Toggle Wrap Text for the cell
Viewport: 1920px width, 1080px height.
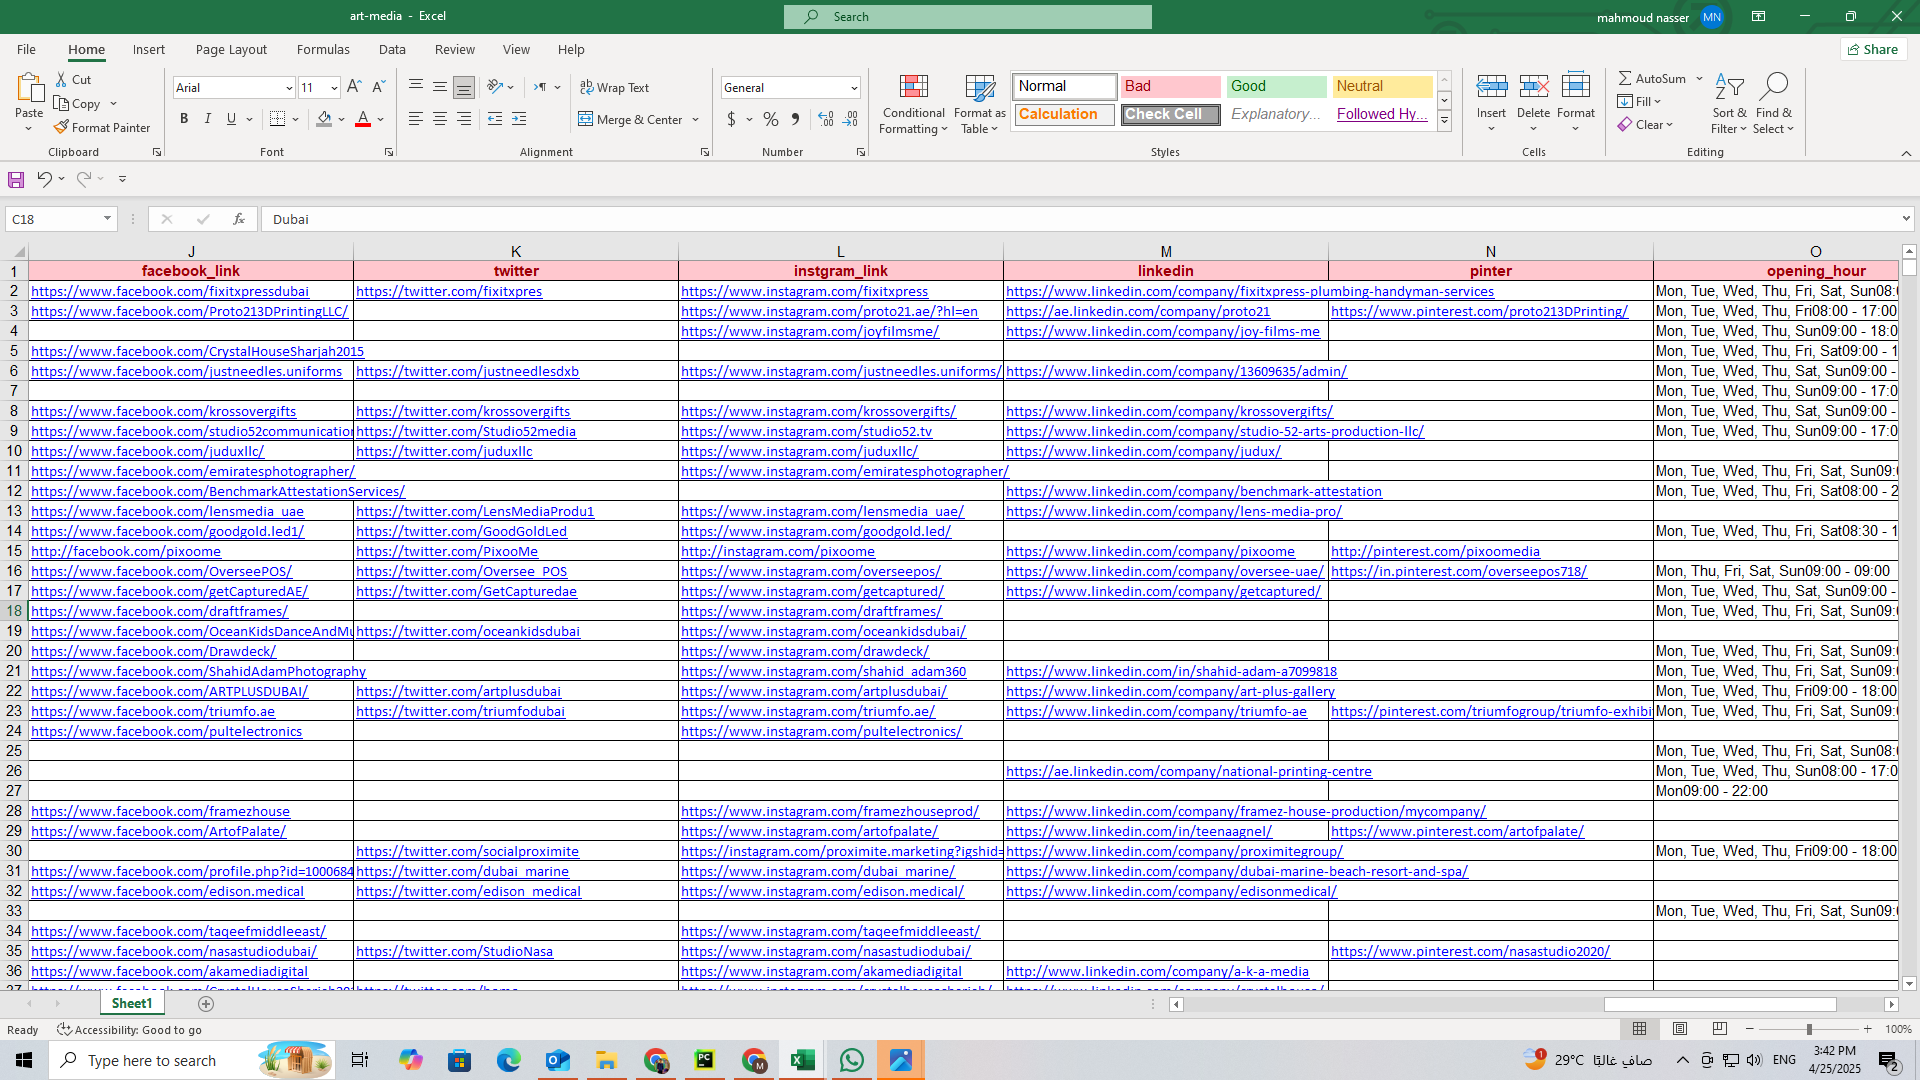point(614,87)
